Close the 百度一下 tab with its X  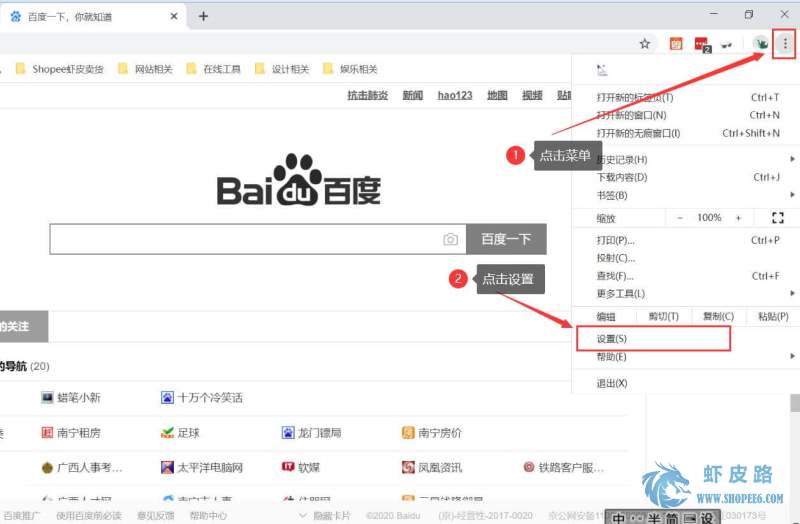coord(173,16)
